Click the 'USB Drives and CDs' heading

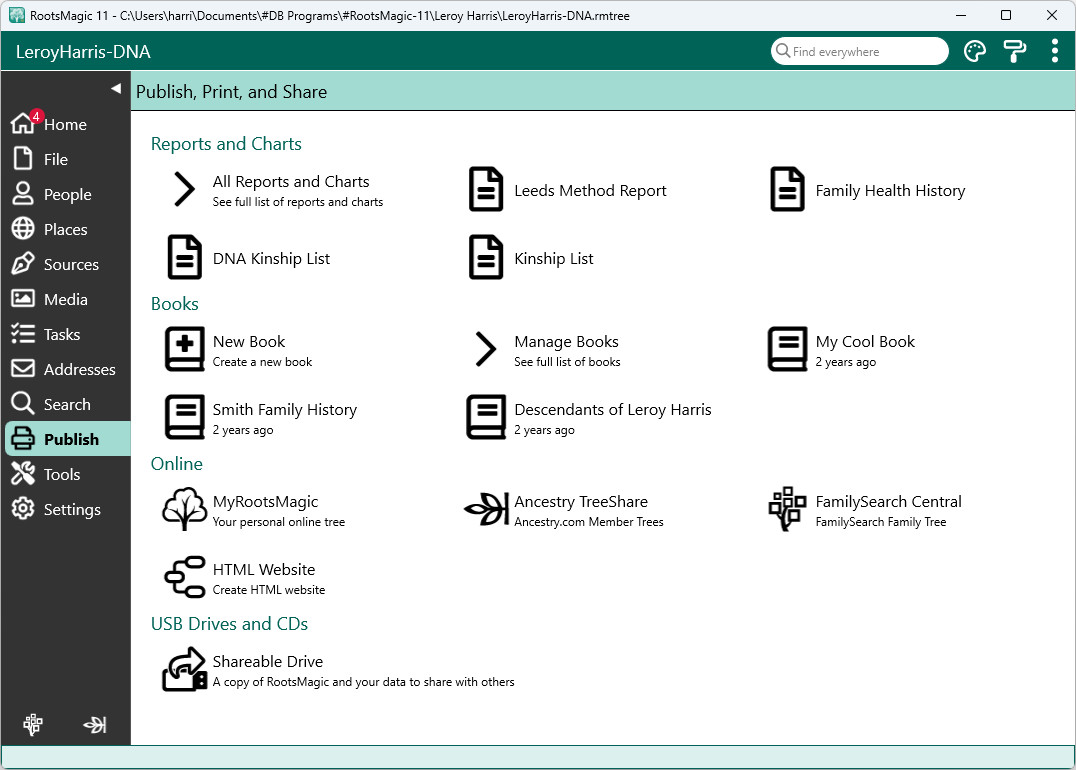tap(229, 623)
